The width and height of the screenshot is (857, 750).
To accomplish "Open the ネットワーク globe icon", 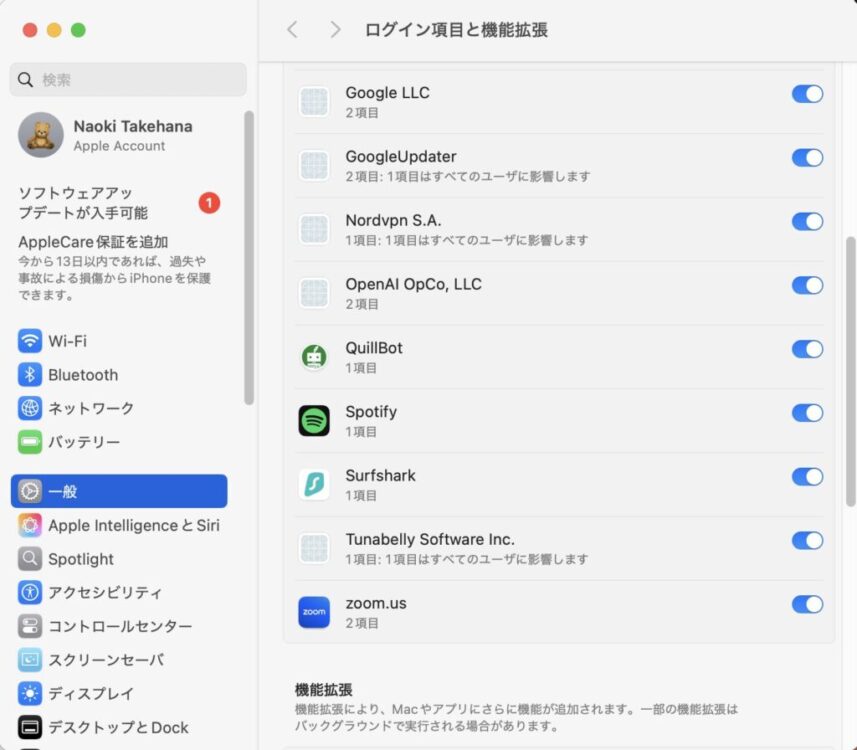I will click(x=30, y=408).
